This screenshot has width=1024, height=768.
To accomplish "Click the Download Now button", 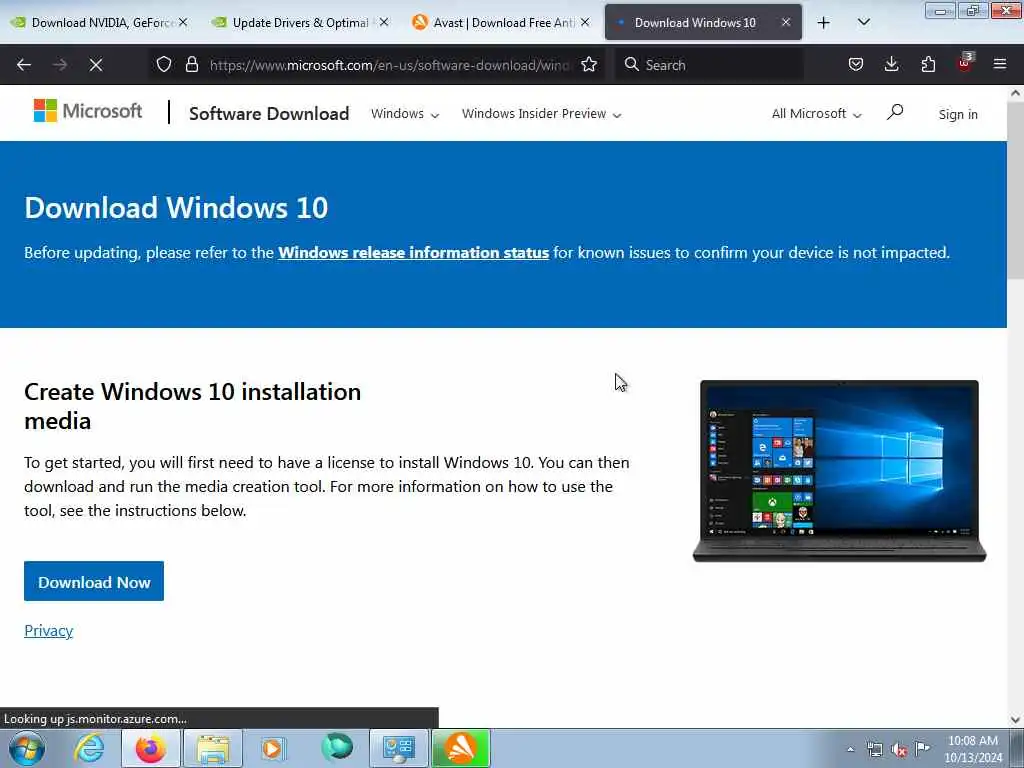I will tap(94, 581).
